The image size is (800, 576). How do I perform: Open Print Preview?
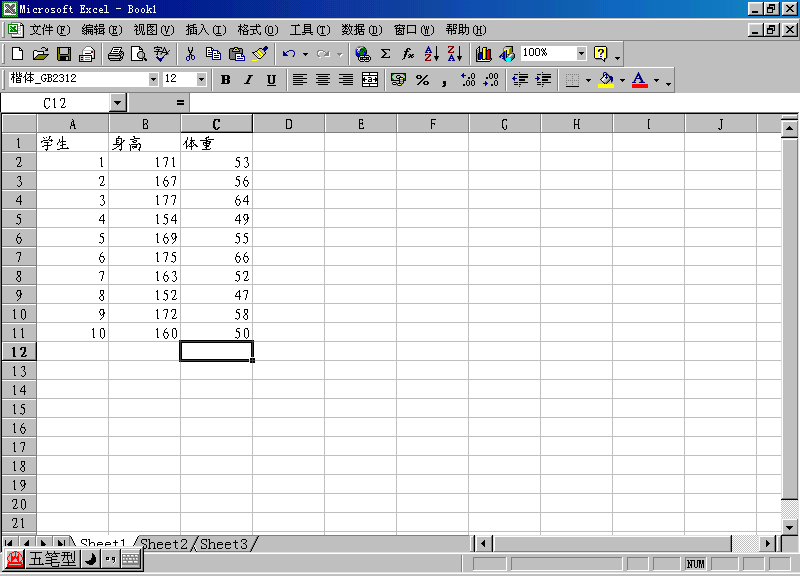(x=139, y=54)
